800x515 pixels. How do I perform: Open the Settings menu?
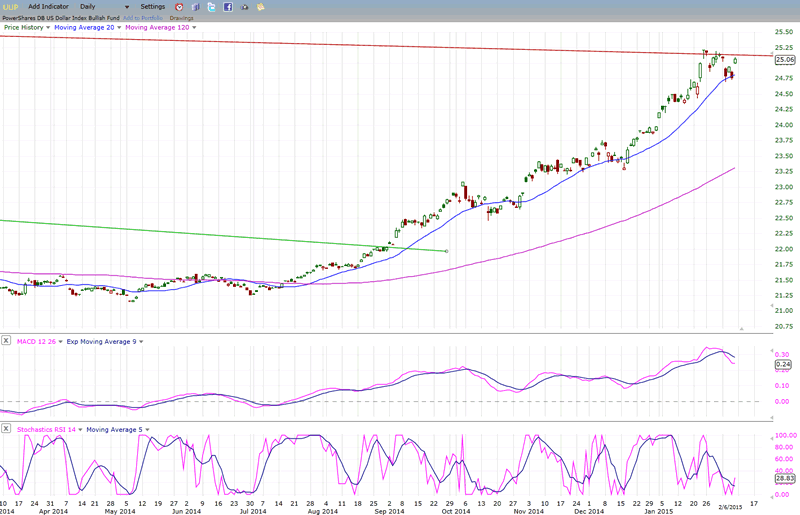[153, 7]
